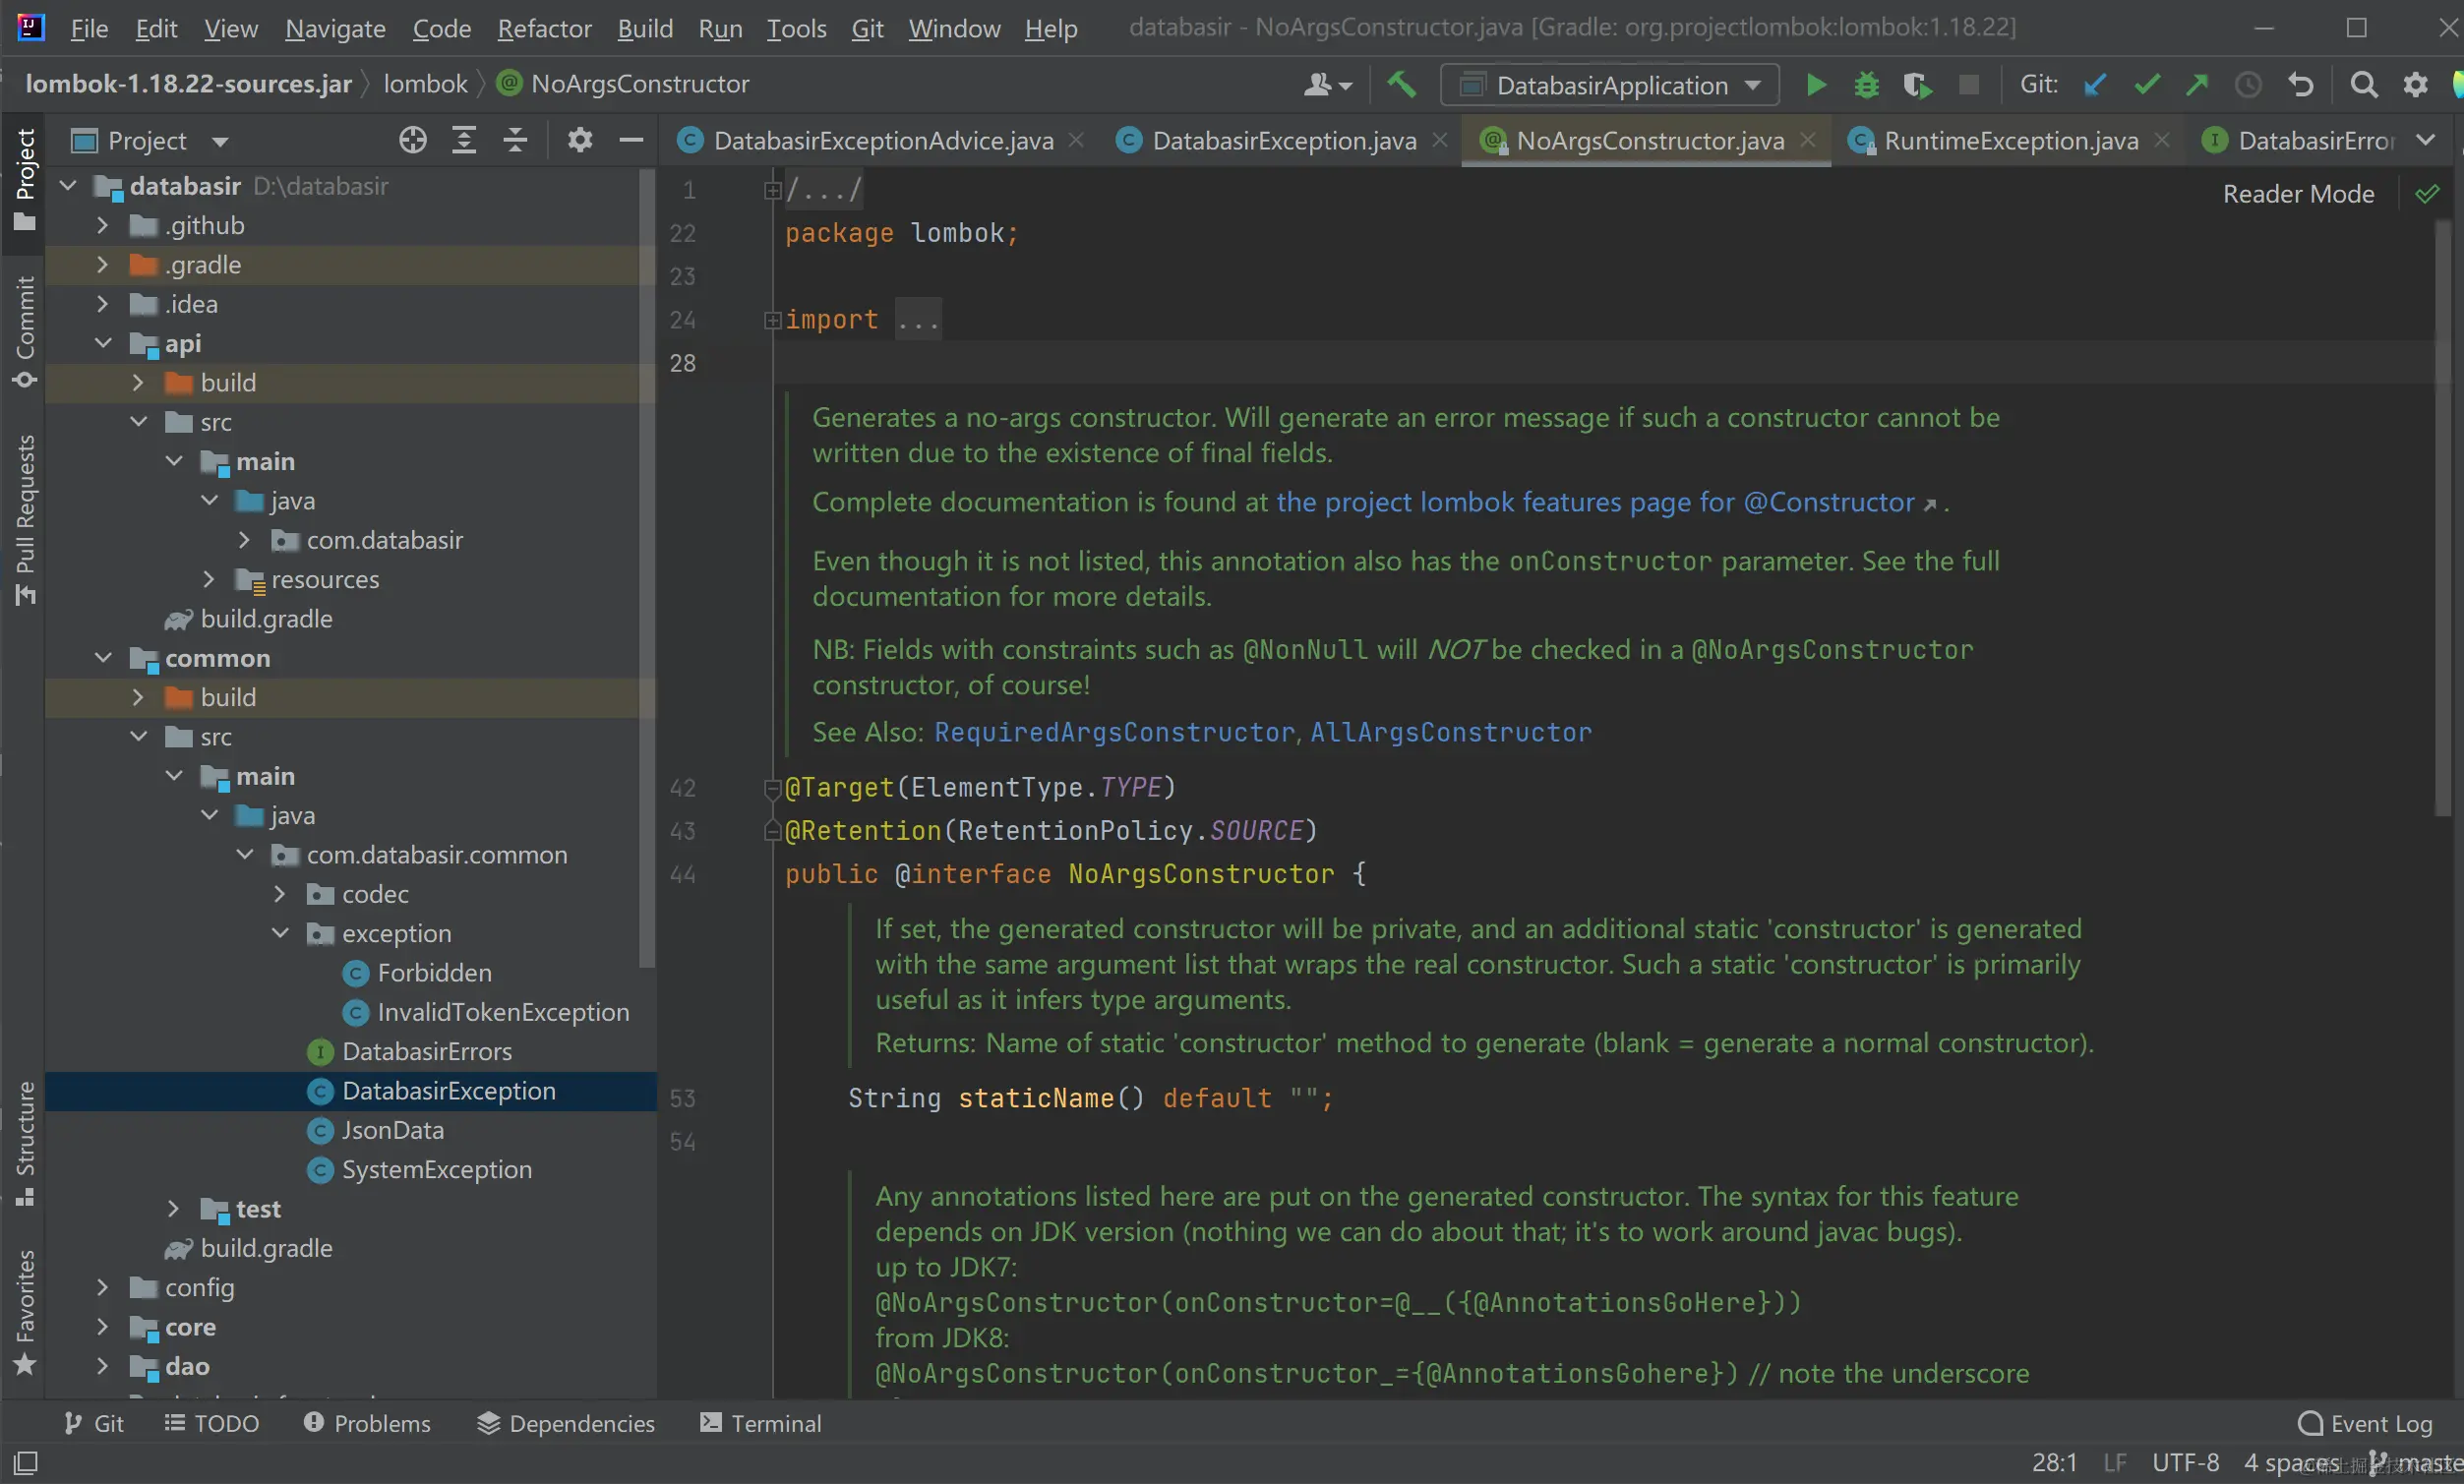The width and height of the screenshot is (2464, 1484).
Task: Click the Build project hammer icon
Action: pos(1401,85)
